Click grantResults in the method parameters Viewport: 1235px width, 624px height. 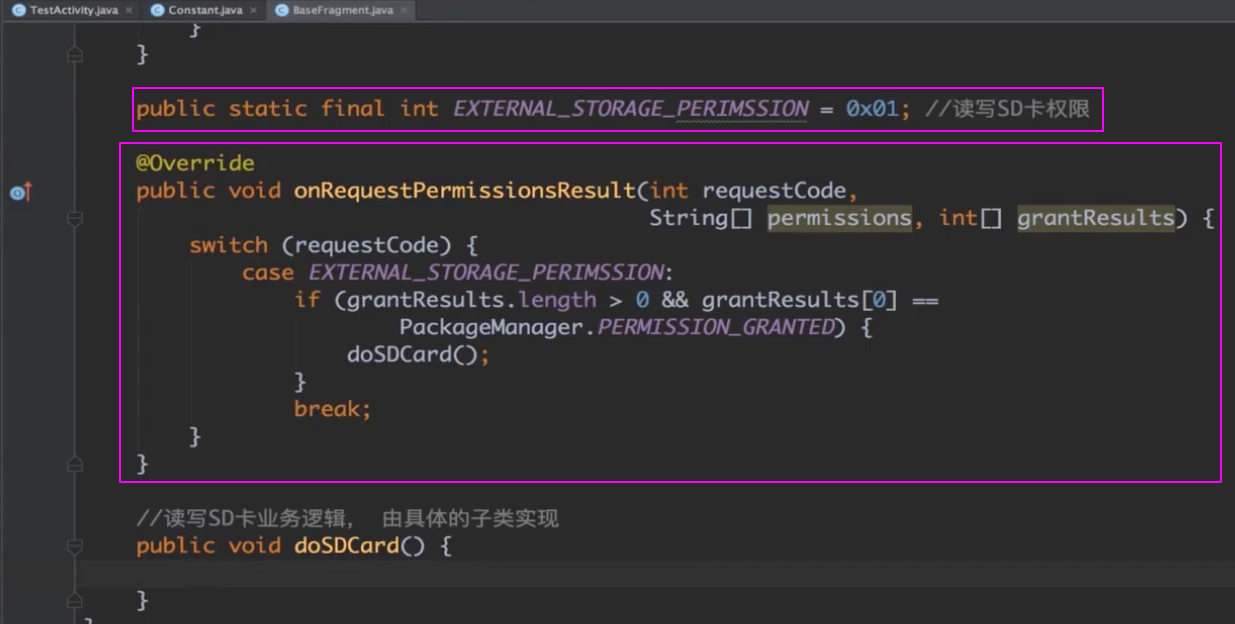point(1096,218)
